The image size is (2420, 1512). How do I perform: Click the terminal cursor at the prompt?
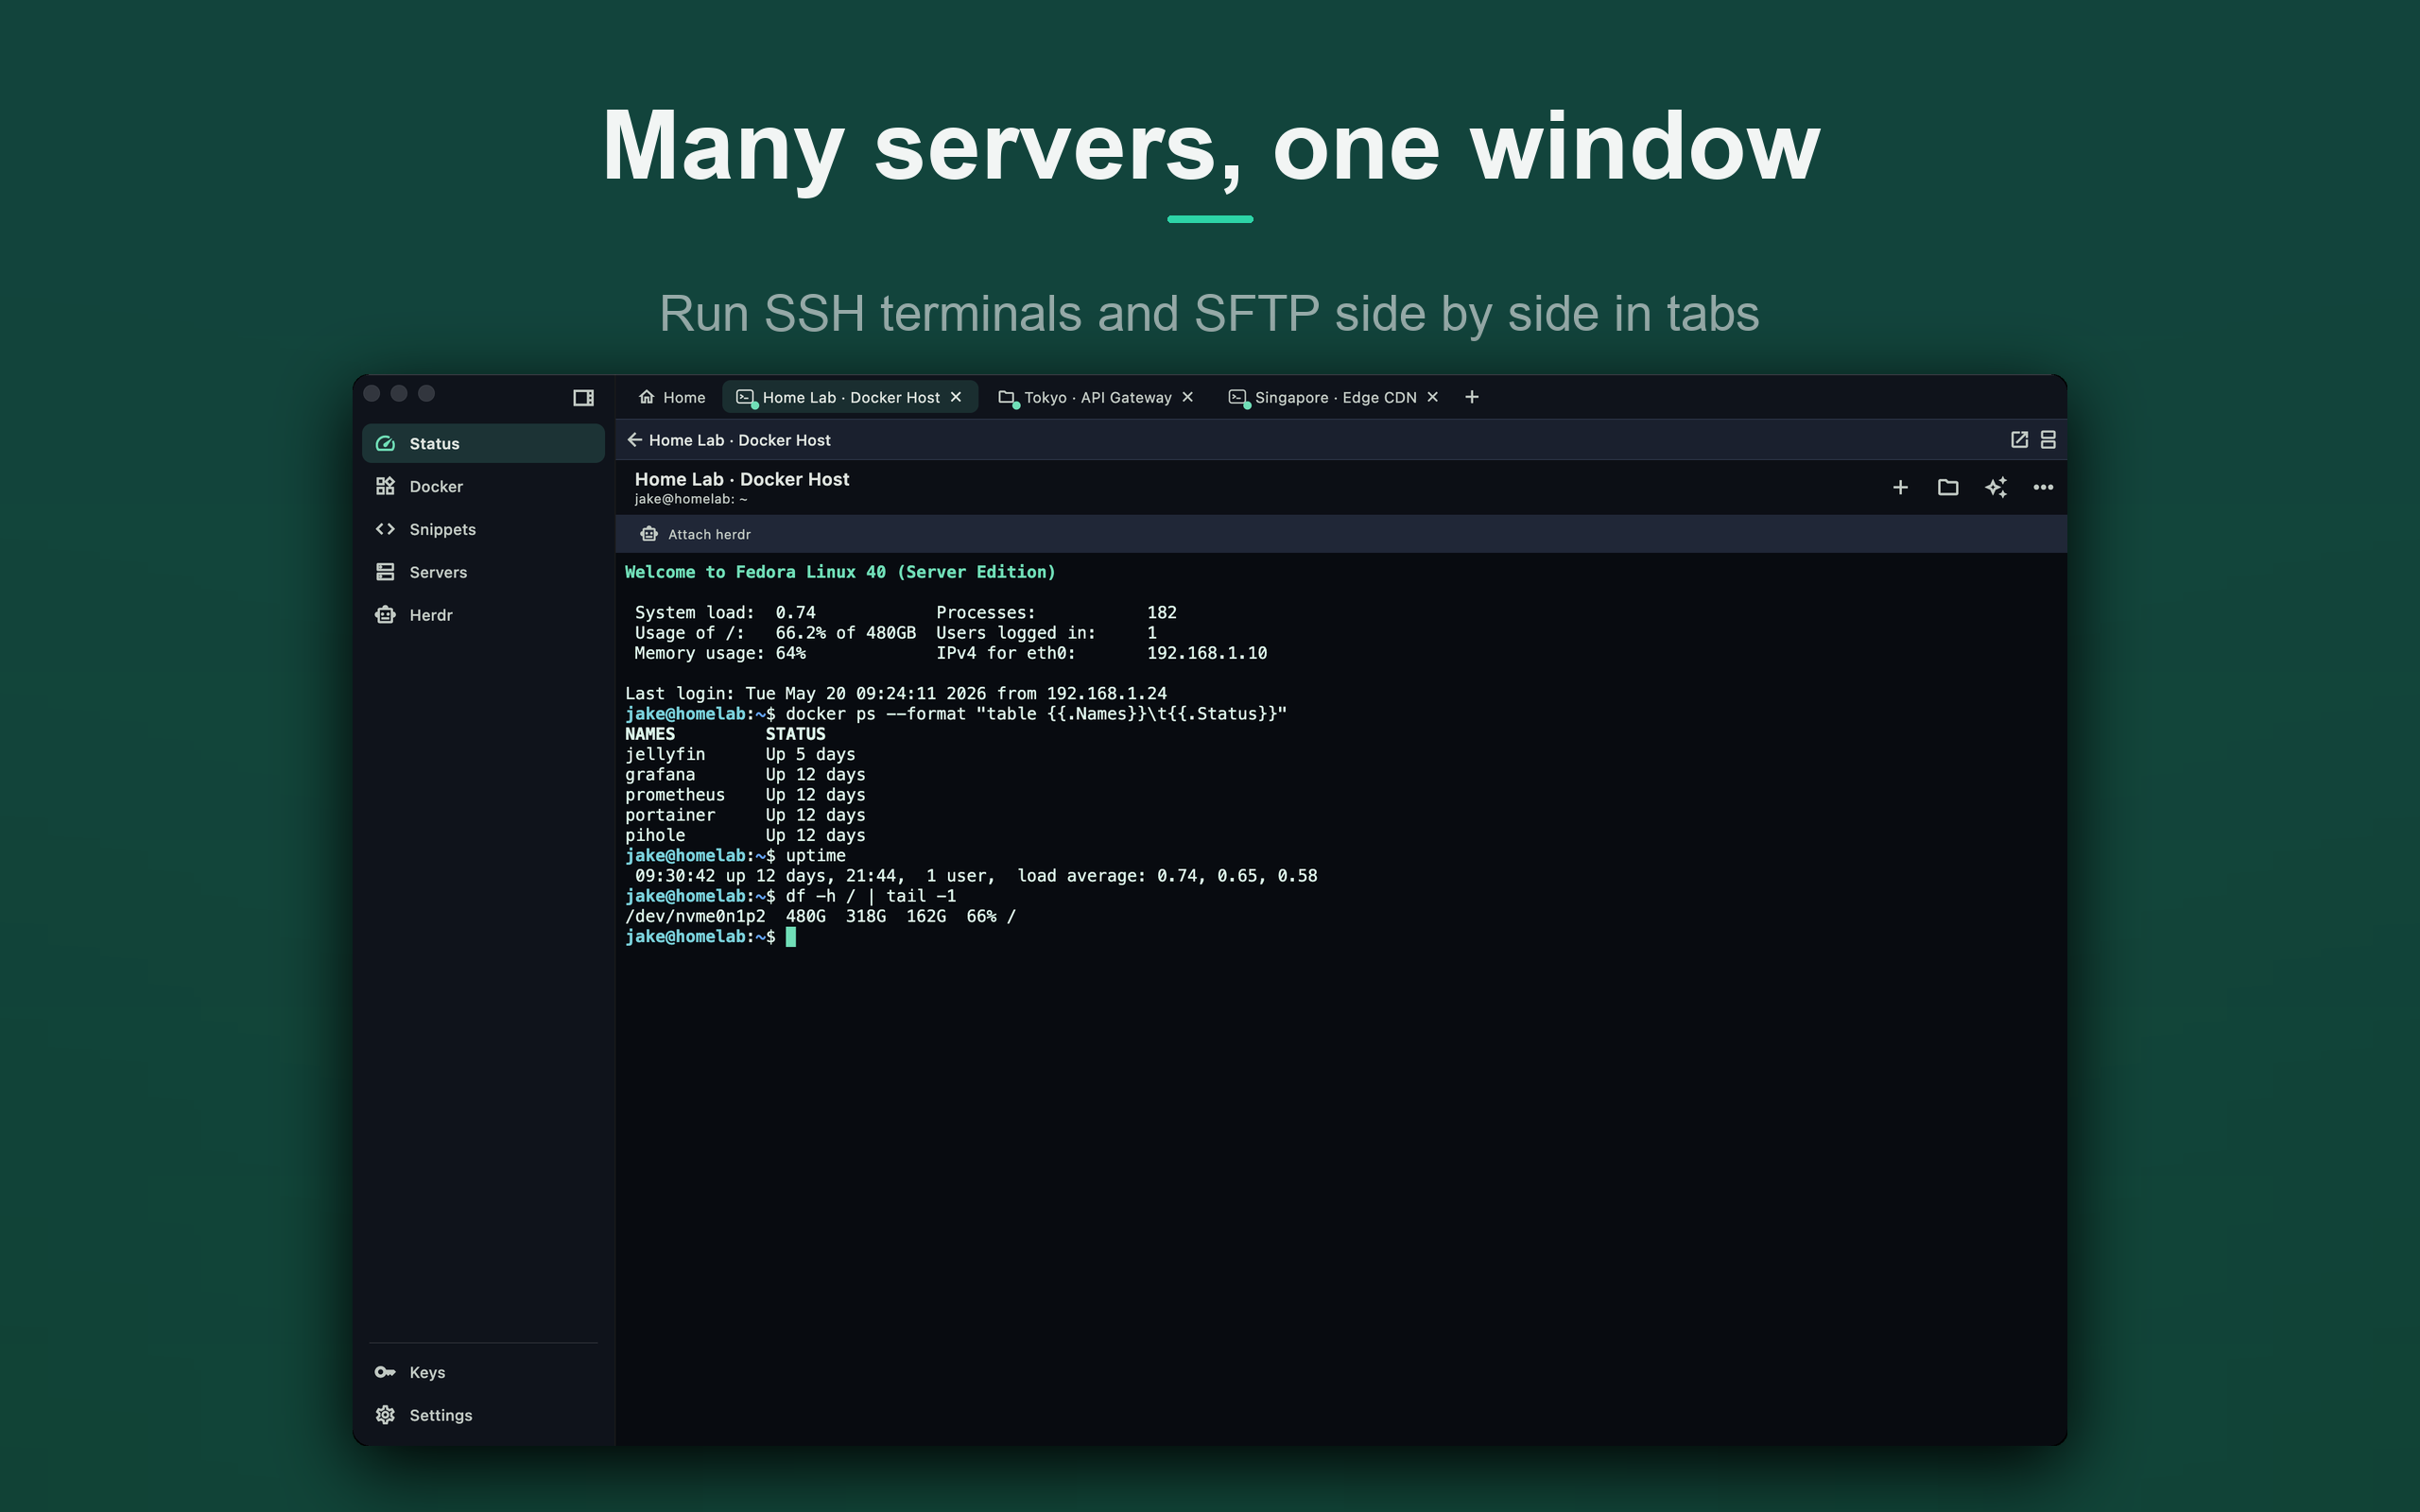point(791,937)
